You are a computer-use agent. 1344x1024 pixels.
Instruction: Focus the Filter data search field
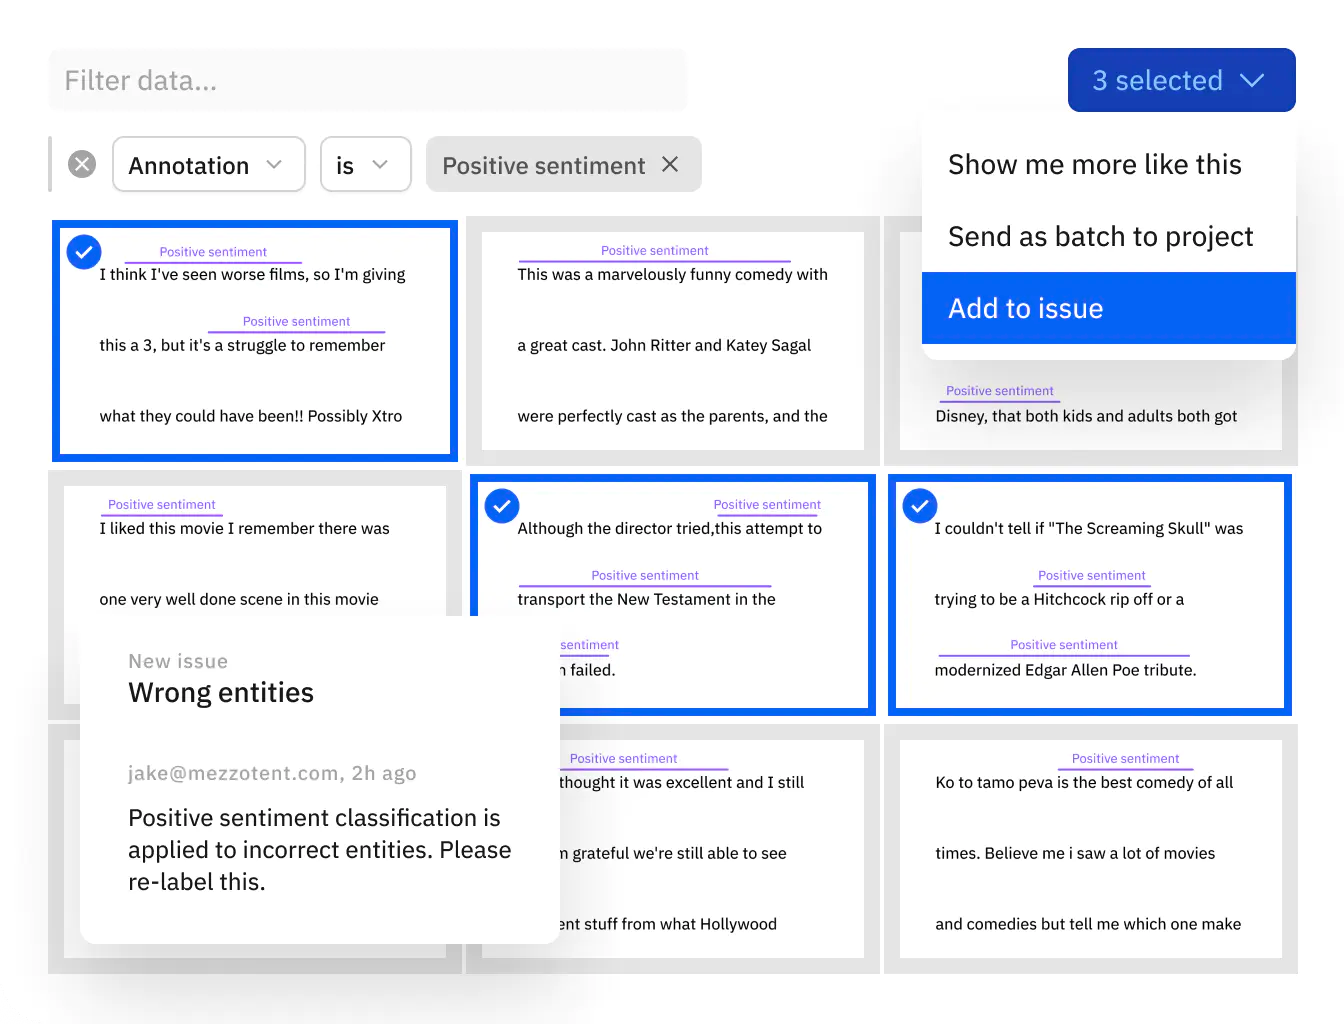pos(367,80)
